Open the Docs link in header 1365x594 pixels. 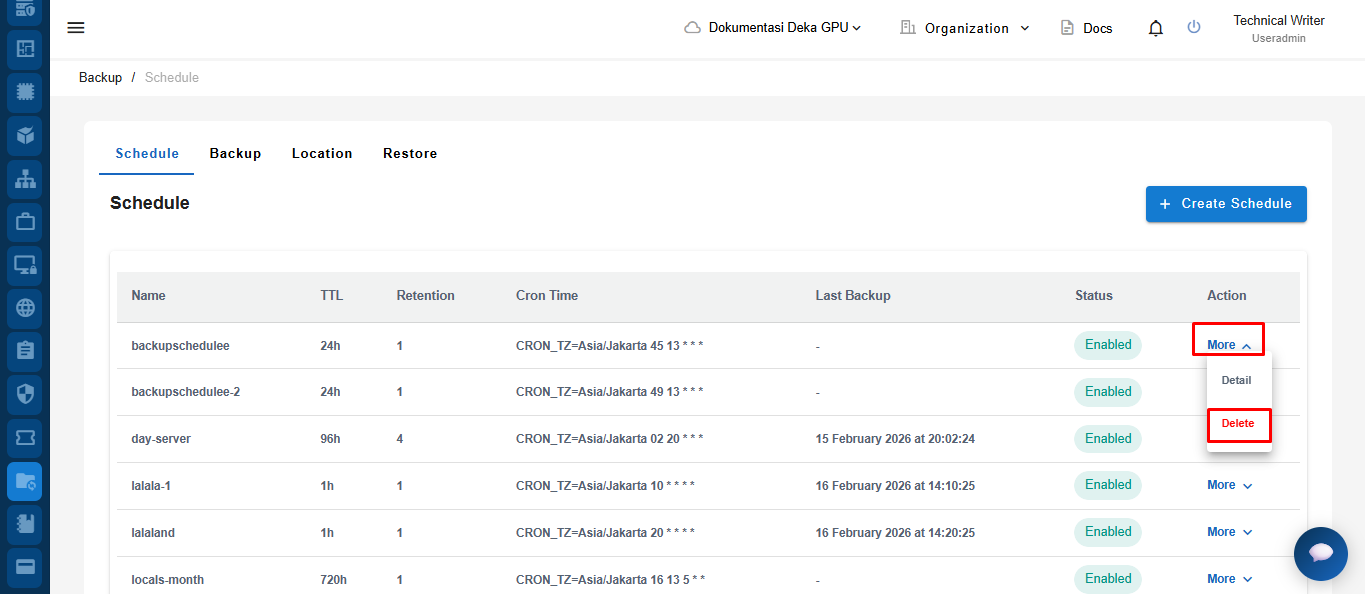[x=1087, y=28]
